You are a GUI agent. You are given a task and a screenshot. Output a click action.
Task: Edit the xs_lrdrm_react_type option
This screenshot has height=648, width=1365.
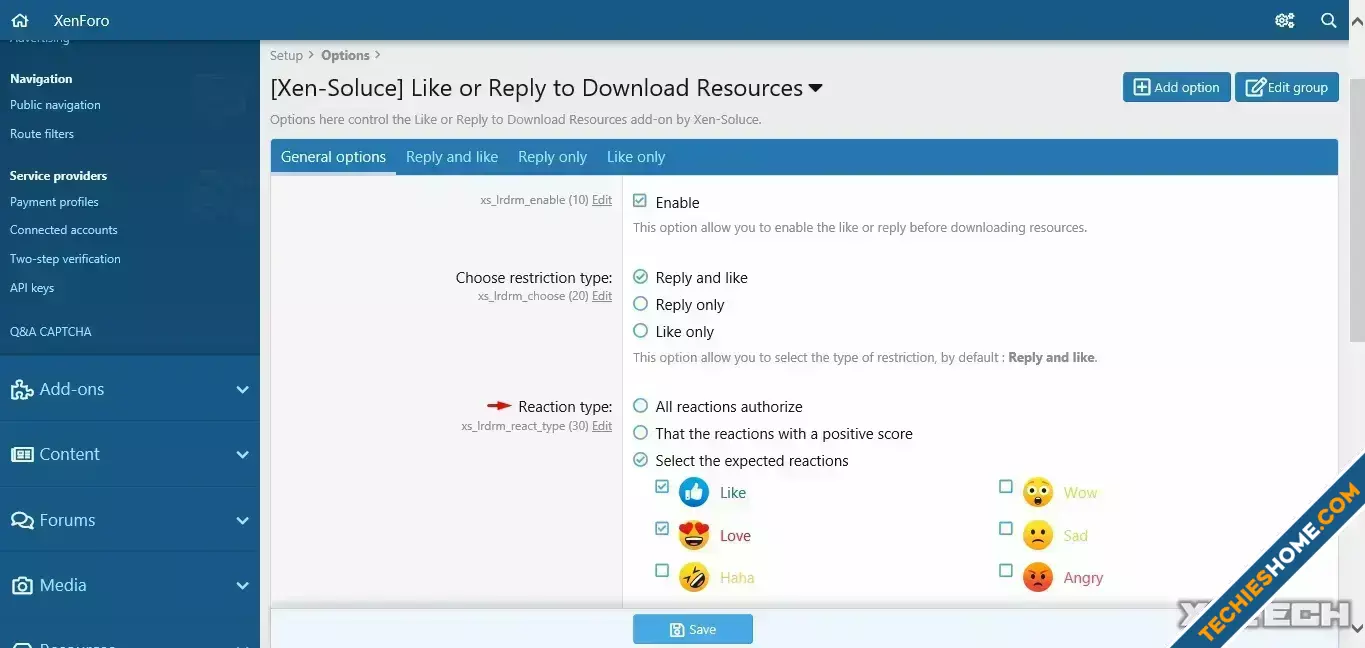(602, 426)
